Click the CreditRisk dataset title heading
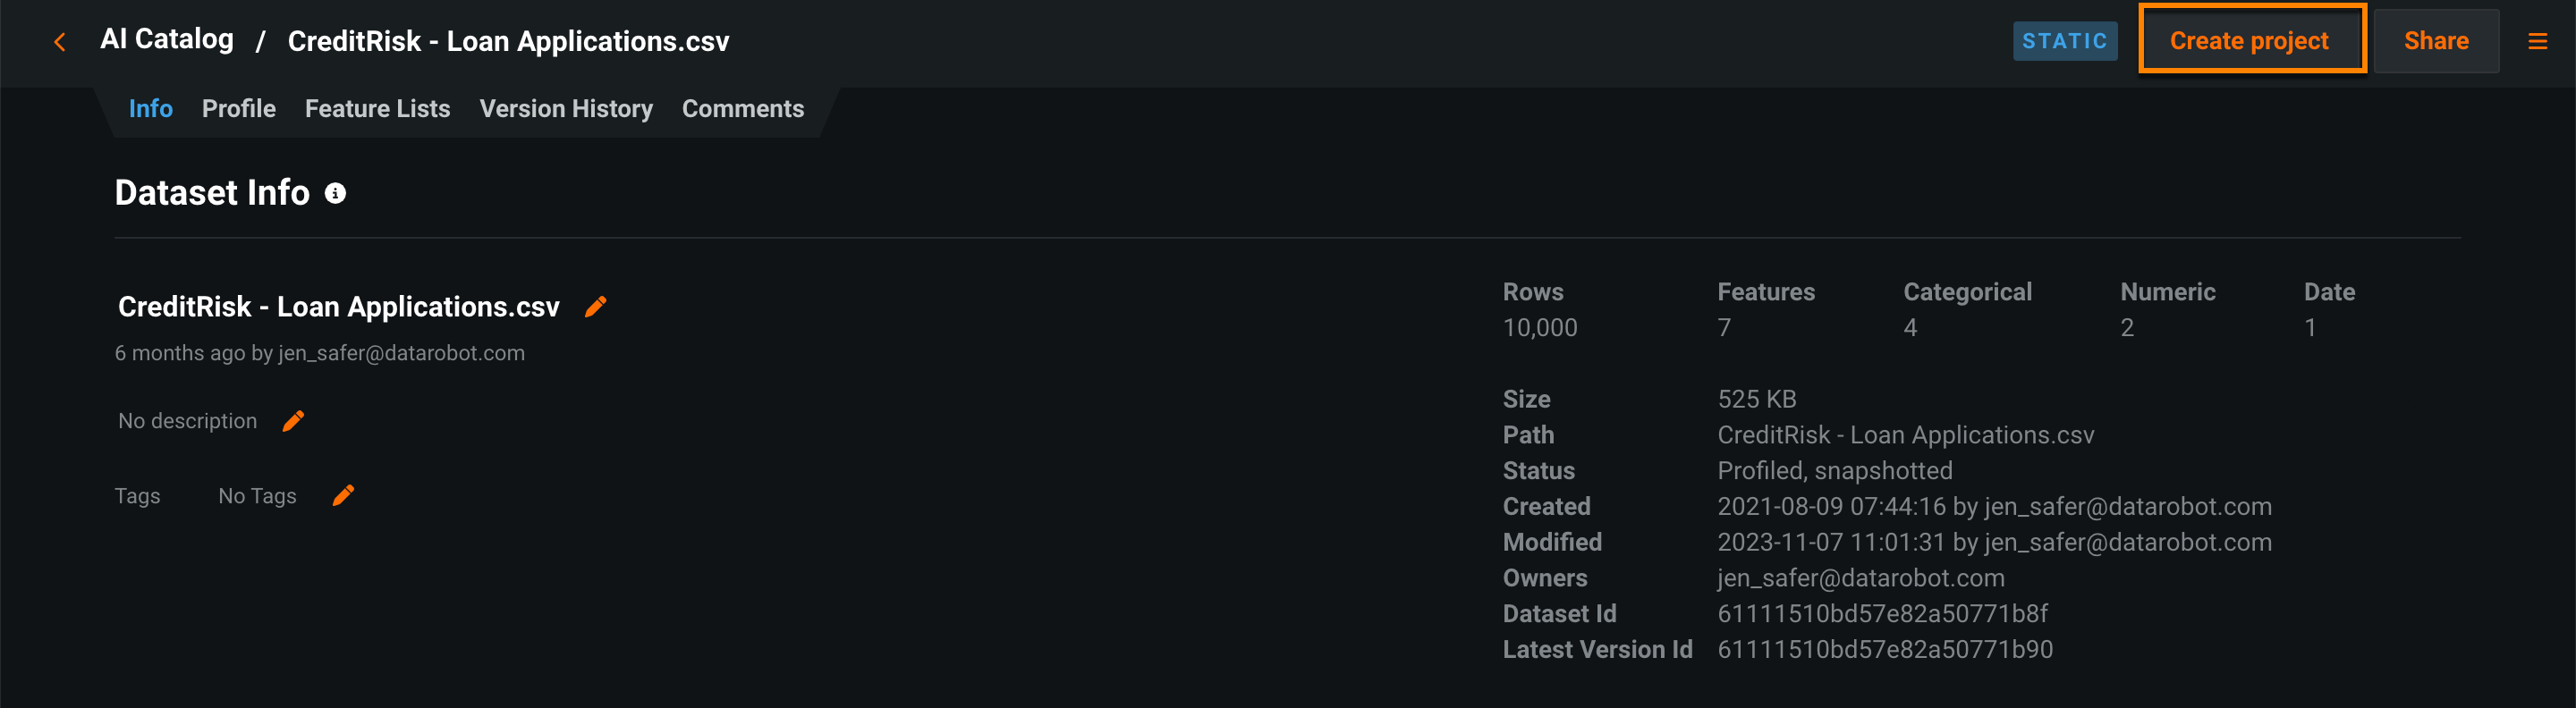Screen dimensions: 2576x708 (x=338, y=307)
